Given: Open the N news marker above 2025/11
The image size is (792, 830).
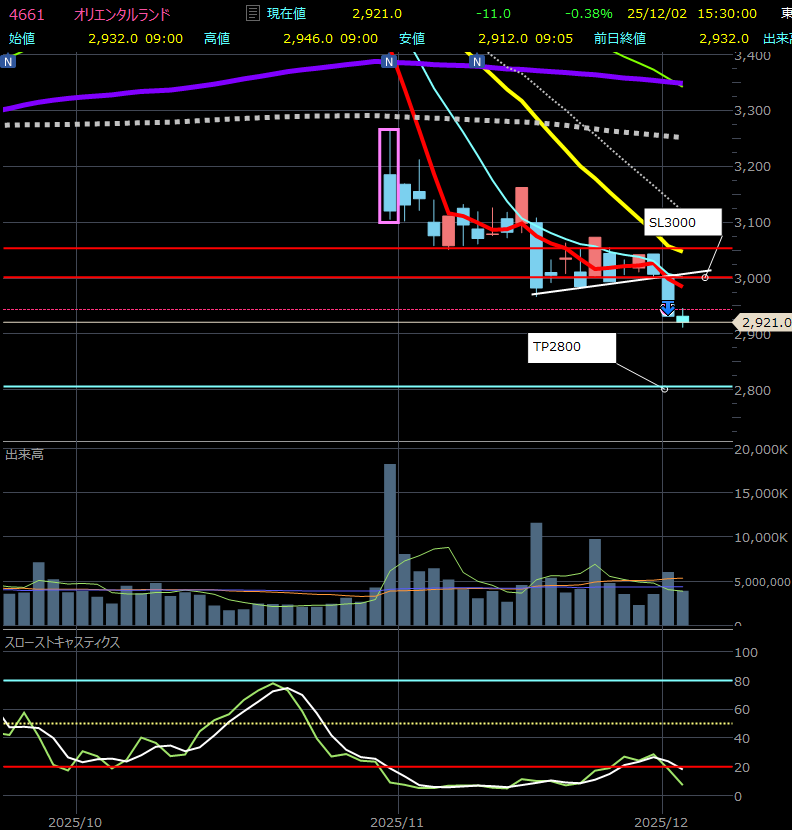Looking at the screenshot, I should tap(388, 61).
